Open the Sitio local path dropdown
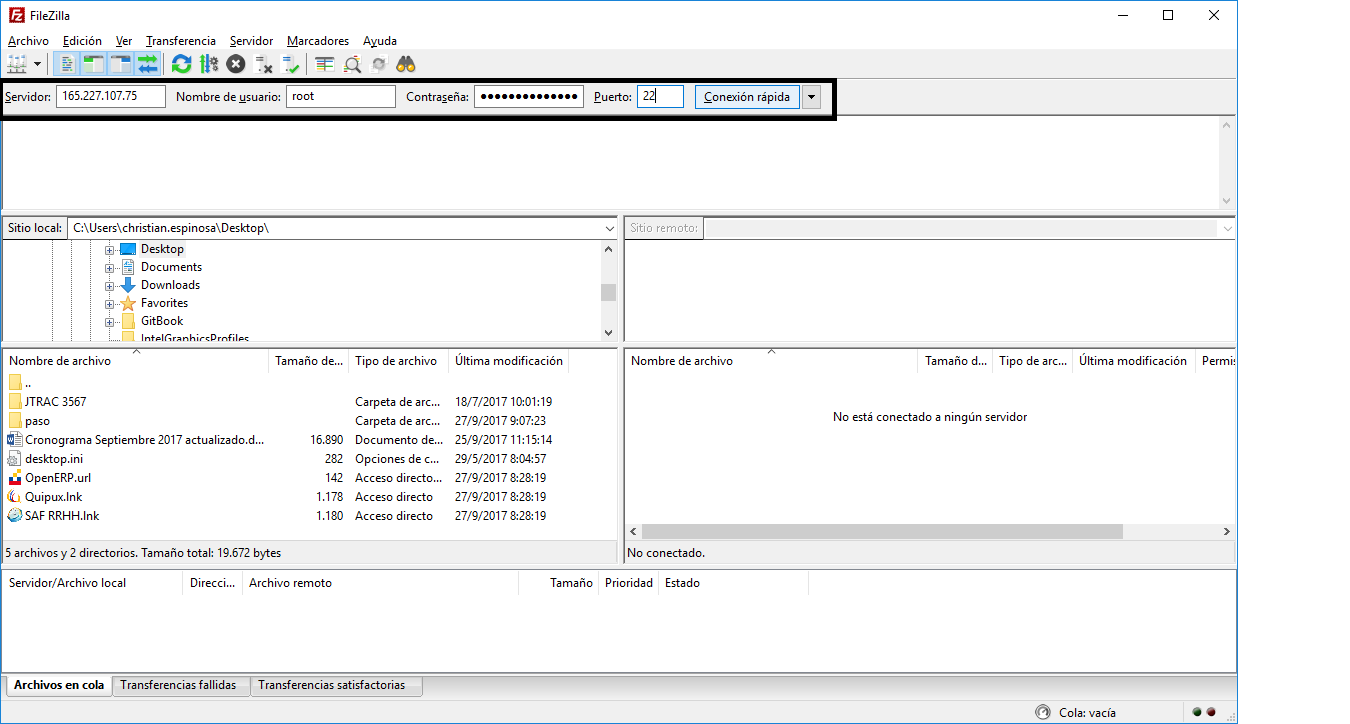Viewport: 1350px width, 724px height. (x=610, y=228)
